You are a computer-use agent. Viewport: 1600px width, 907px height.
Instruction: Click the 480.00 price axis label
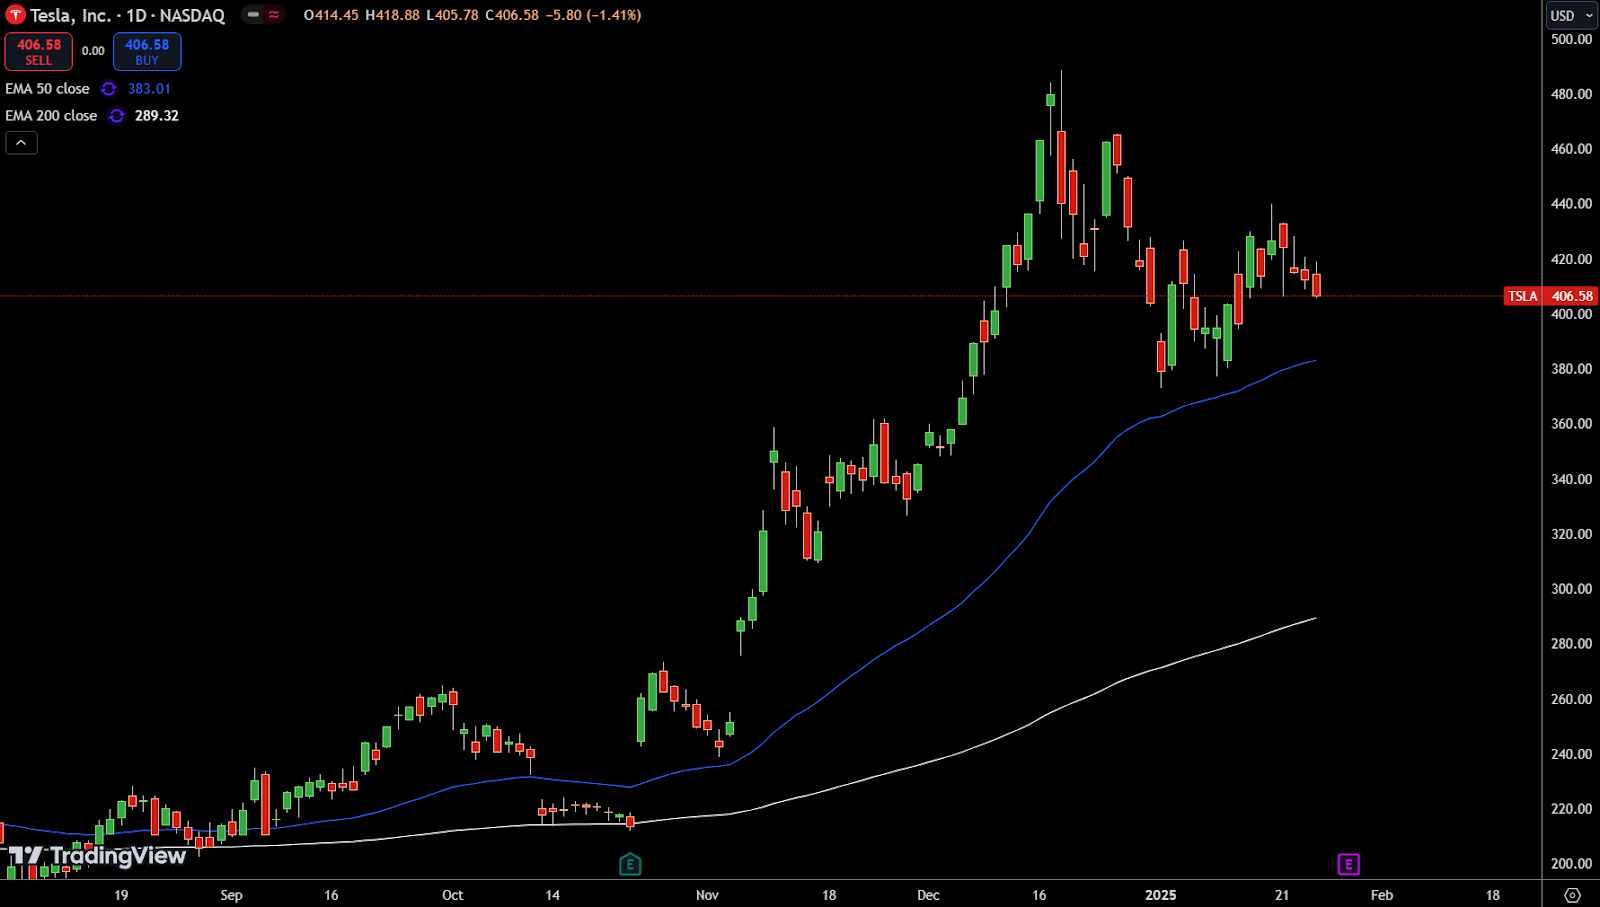coord(1571,94)
